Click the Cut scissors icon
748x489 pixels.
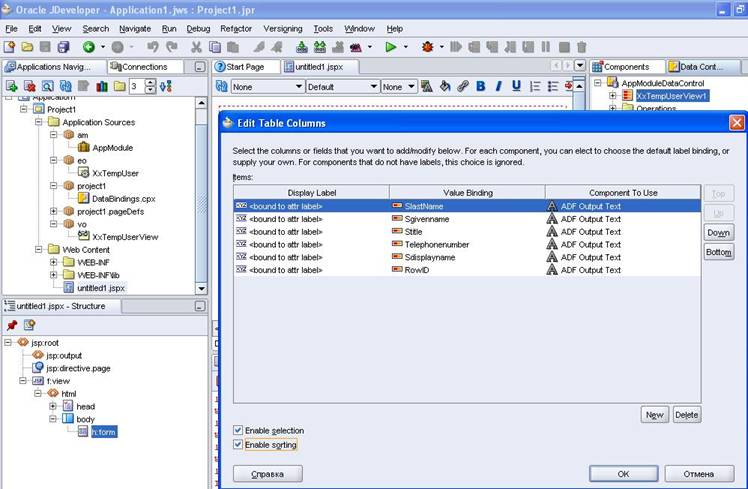[196, 47]
